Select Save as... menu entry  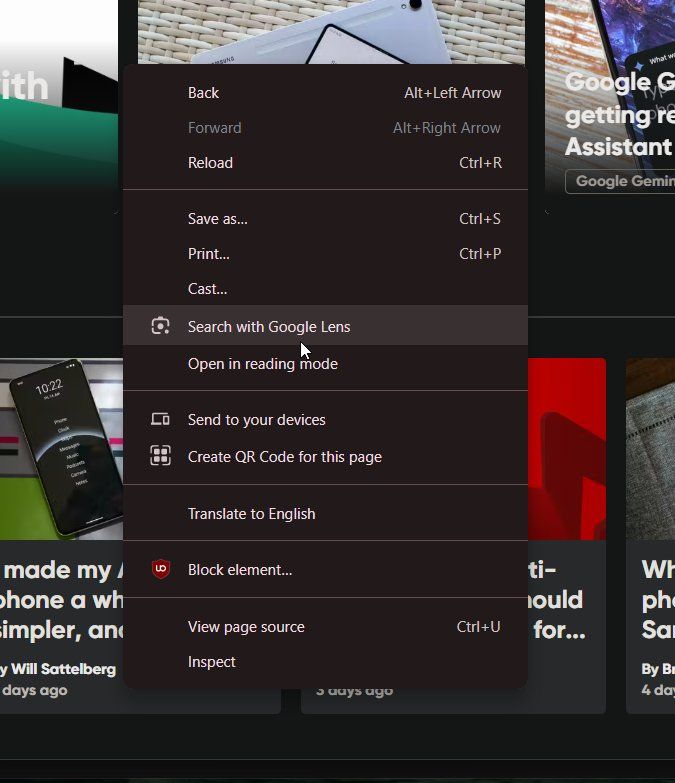(325, 219)
